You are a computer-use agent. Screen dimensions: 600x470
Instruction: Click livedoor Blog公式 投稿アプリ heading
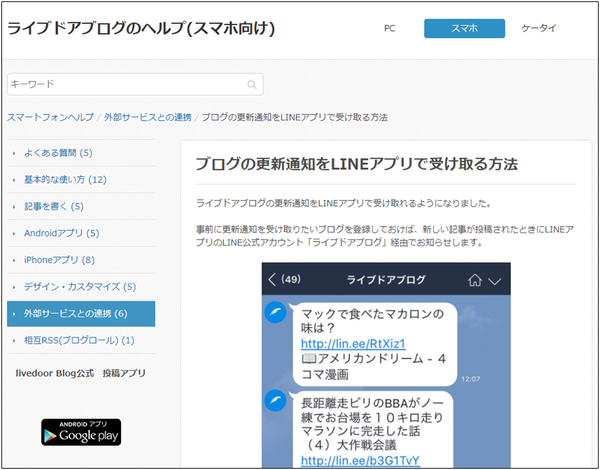(81, 374)
